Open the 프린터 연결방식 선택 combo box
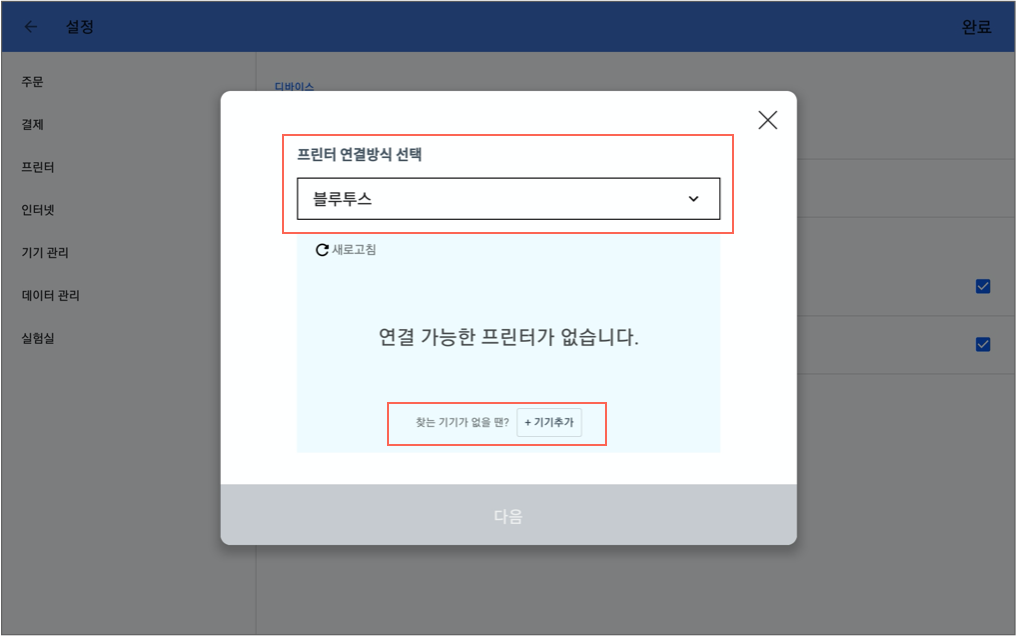The width and height of the screenshot is (1017, 636). tap(508, 198)
